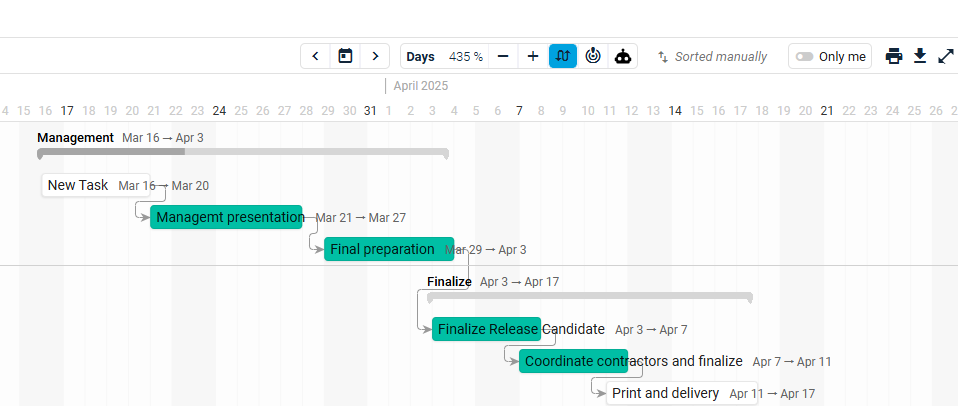This screenshot has width=958, height=406.
Task: Expand chart to fullscreen
Action: [x=946, y=56]
